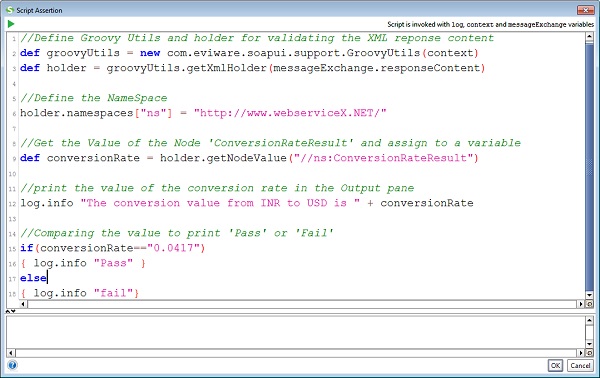
Task: Click the corner icon beside the editor horizontal scrollbar
Action: pos(590,304)
